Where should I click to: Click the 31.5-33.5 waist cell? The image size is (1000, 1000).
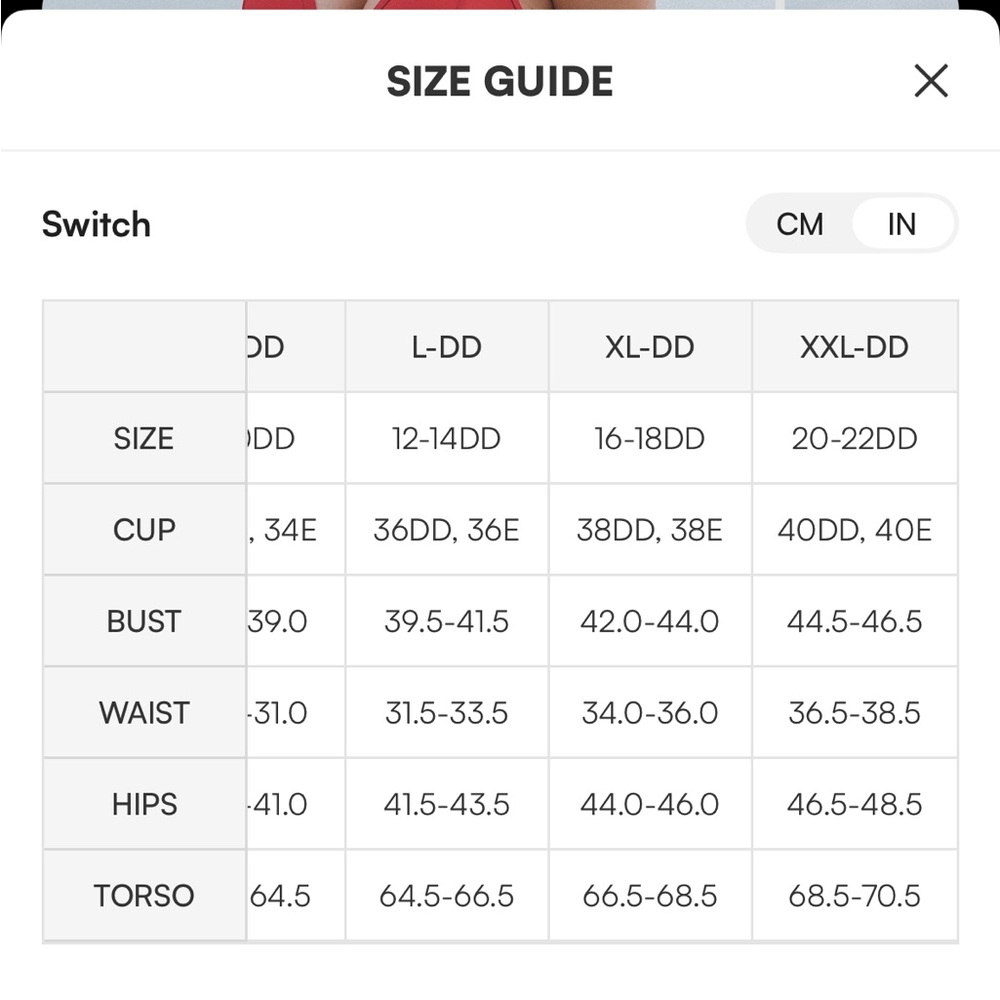[x=446, y=712]
